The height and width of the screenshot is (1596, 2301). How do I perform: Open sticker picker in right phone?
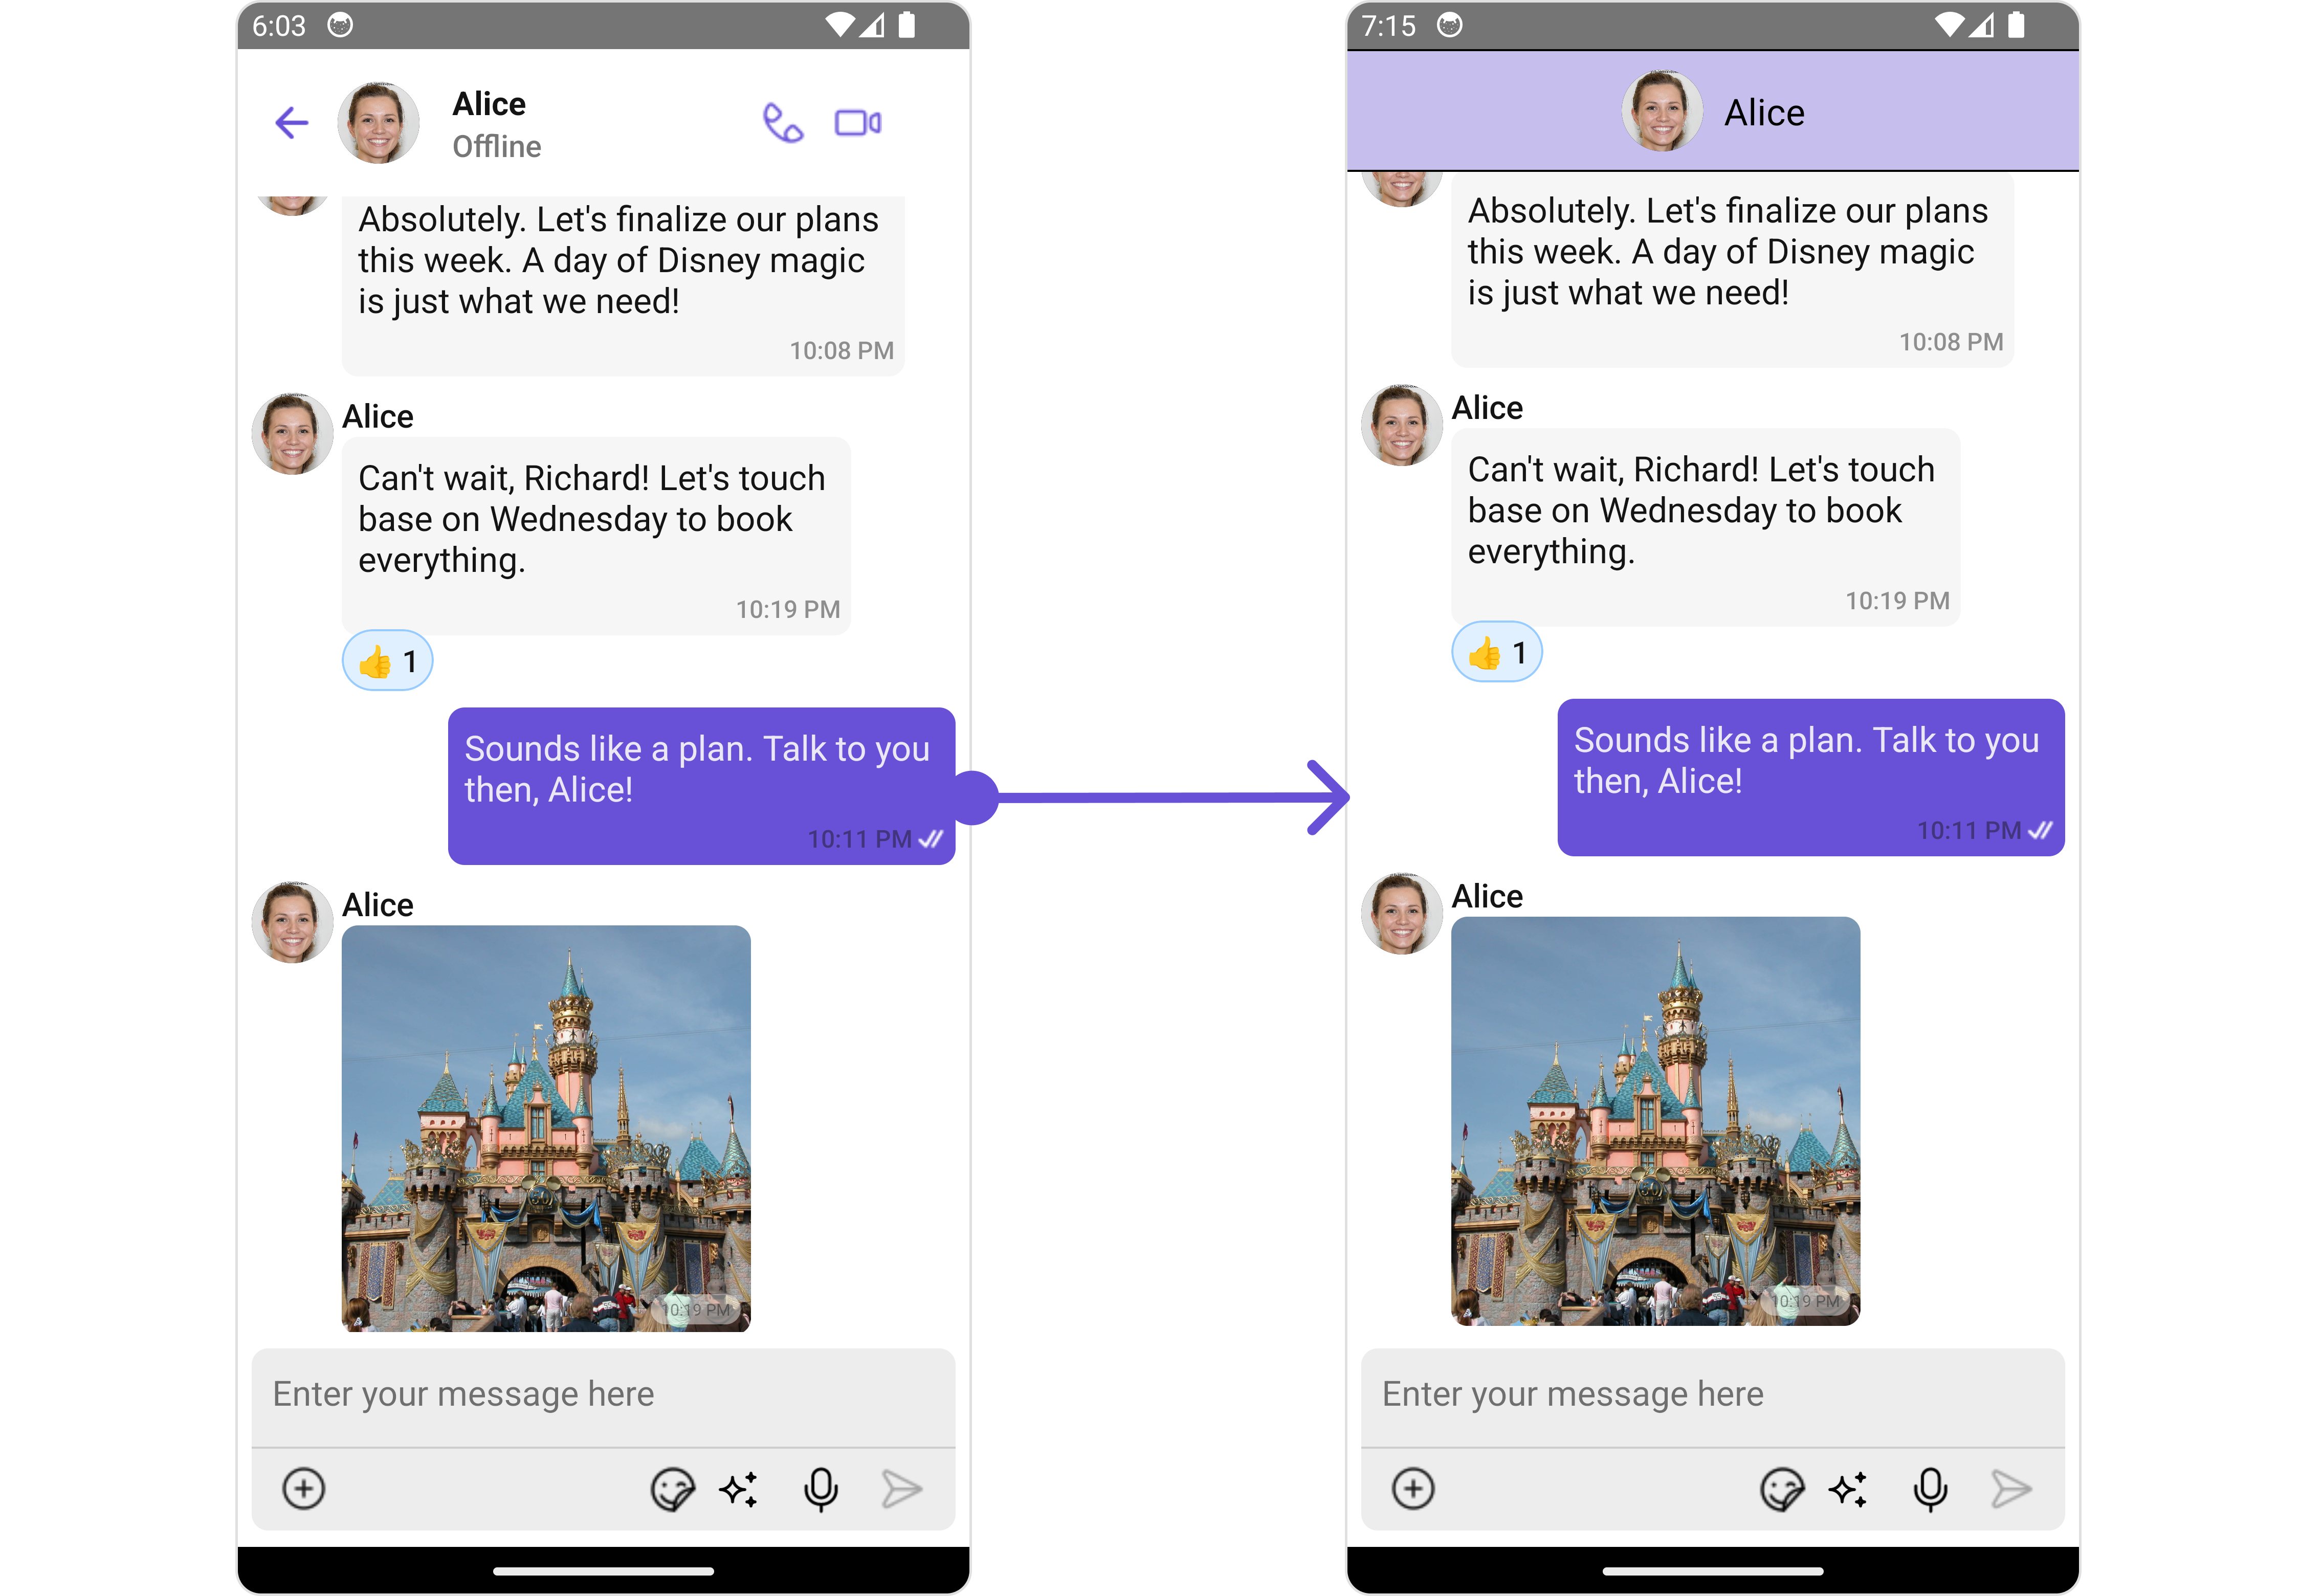[x=1782, y=1489]
